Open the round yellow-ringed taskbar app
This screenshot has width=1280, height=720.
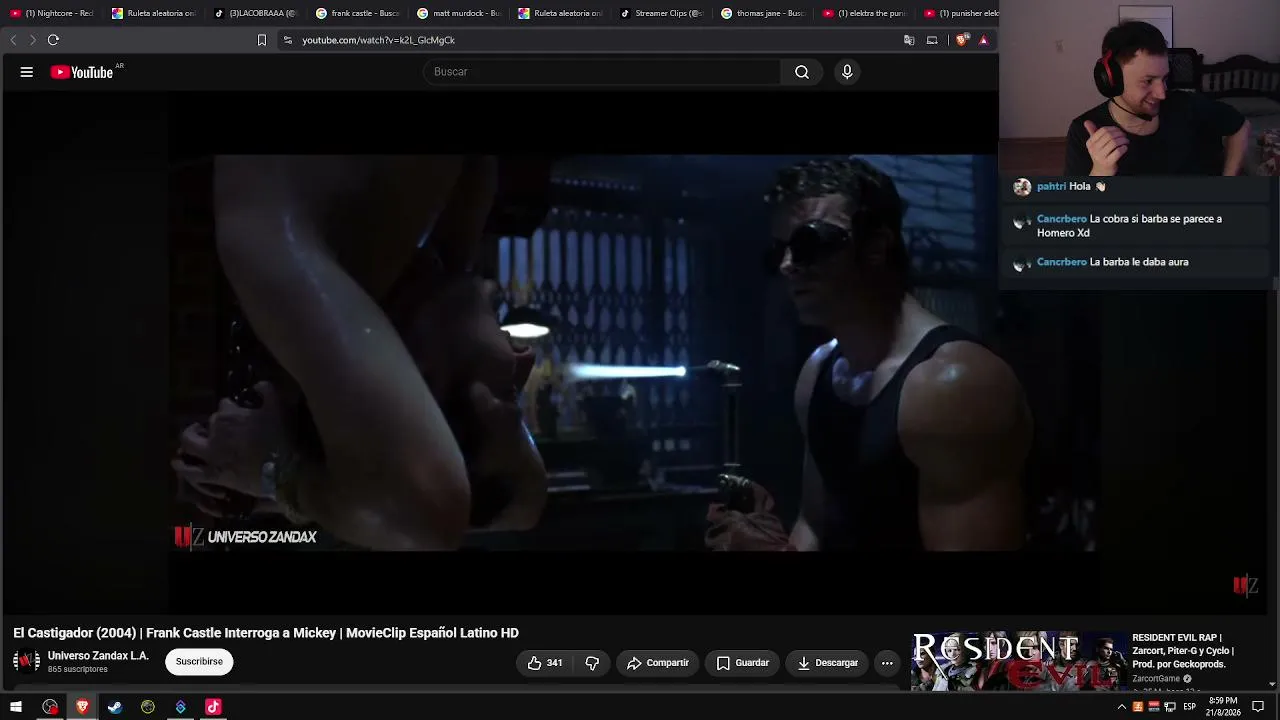pos(148,707)
